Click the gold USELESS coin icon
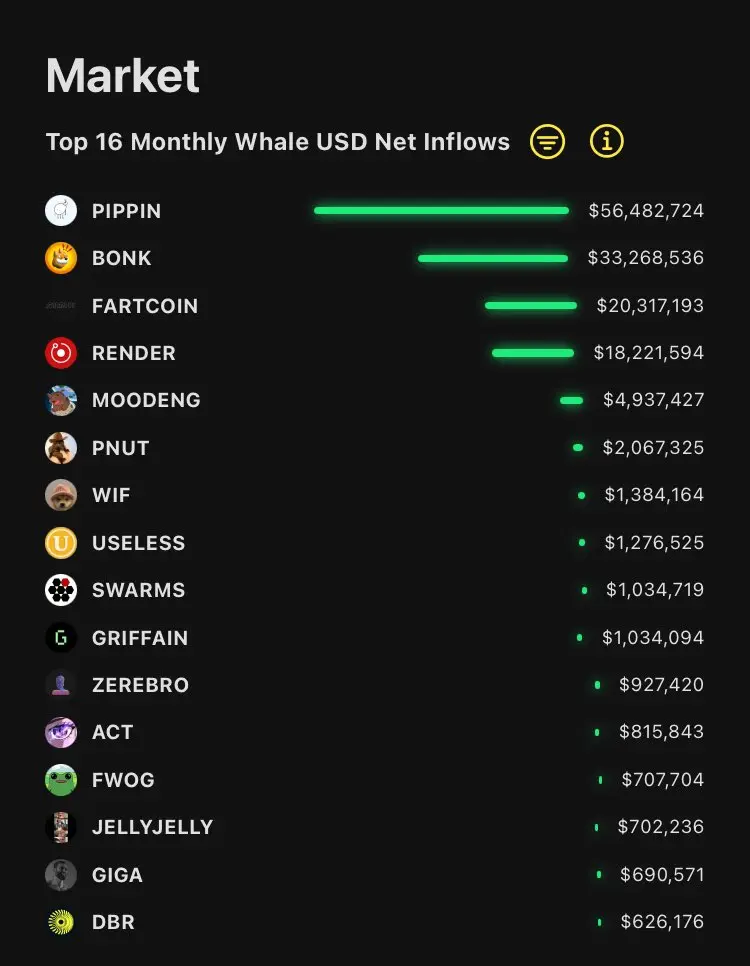 pos(61,543)
